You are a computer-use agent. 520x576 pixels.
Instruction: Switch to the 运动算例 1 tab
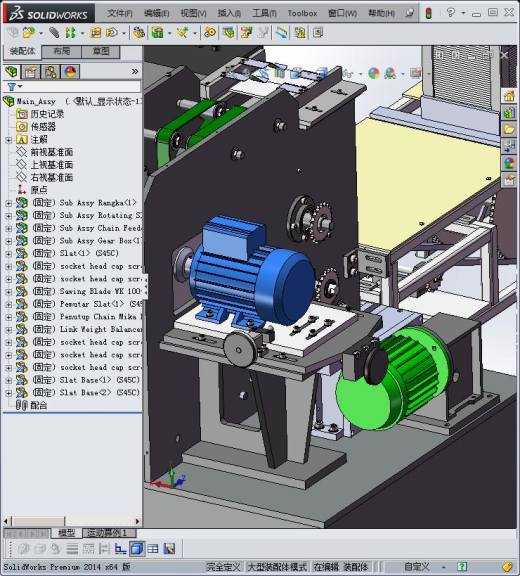[109, 532]
